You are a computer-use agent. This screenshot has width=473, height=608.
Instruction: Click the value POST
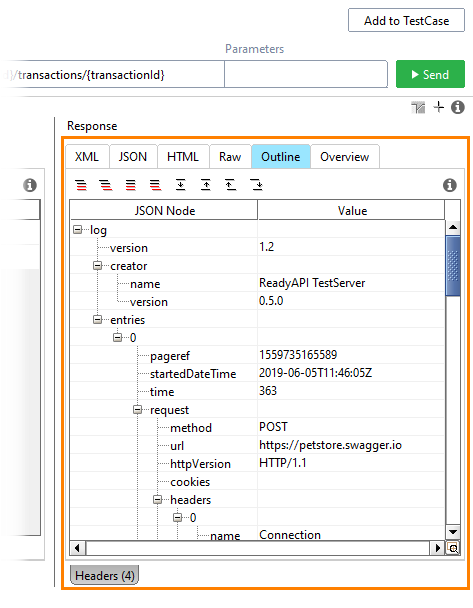273,427
